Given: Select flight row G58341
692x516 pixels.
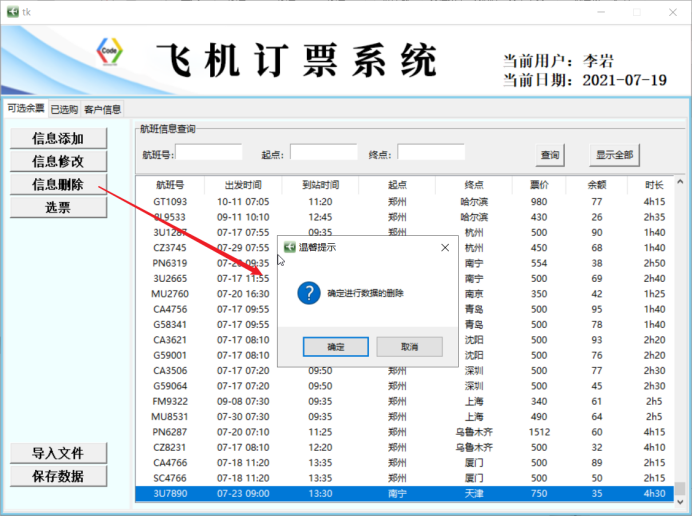Looking at the screenshot, I should 405,324.
